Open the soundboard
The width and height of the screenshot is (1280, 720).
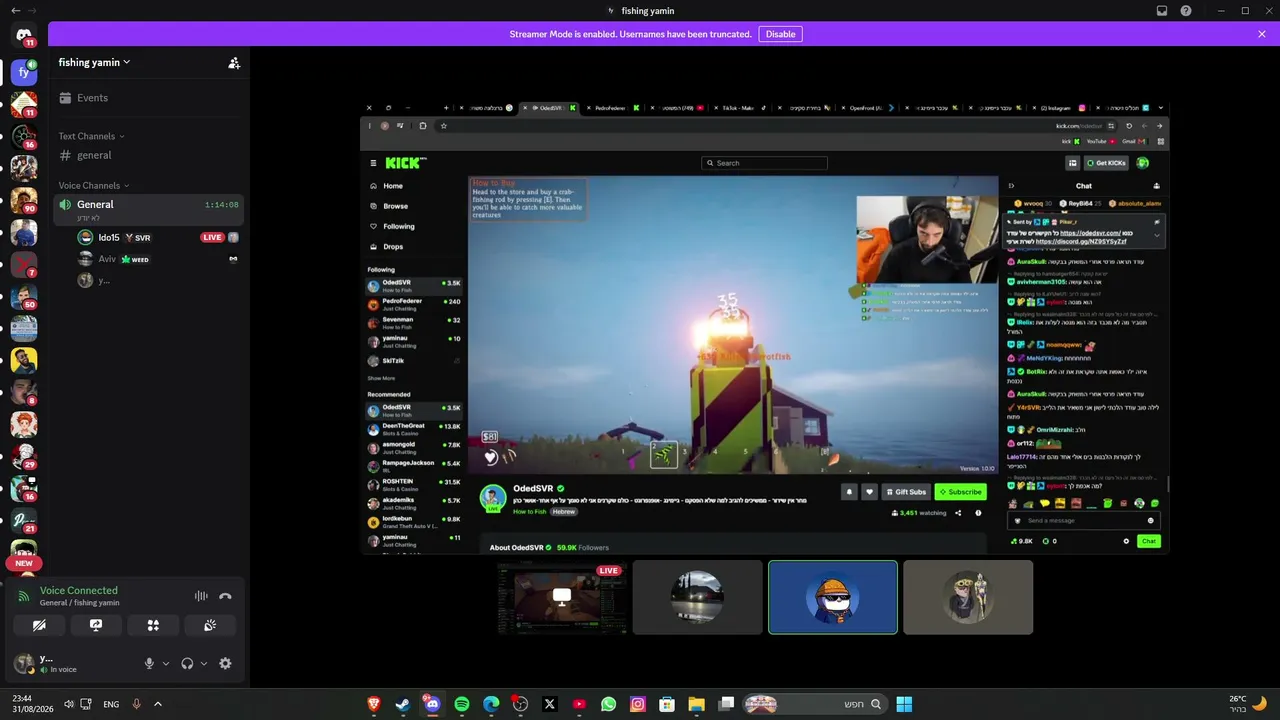click(x=210, y=625)
